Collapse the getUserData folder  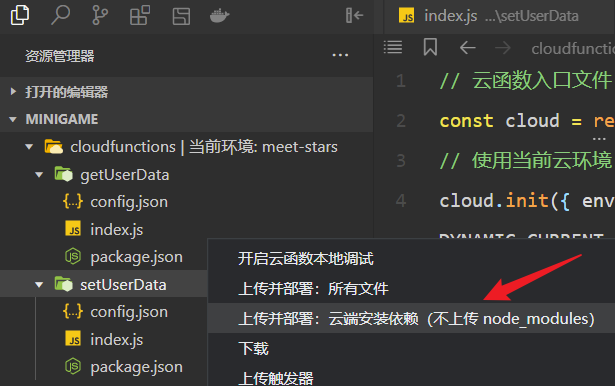click(x=39, y=175)
